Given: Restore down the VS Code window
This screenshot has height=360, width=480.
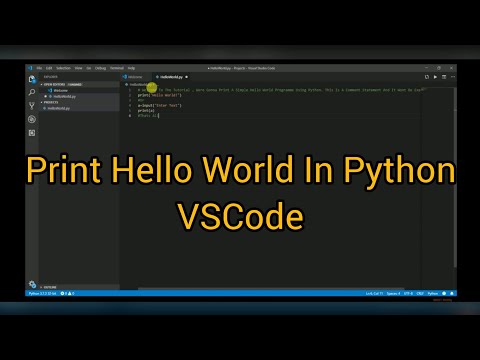Looking at the screenshot, I should tap(439, 68).
